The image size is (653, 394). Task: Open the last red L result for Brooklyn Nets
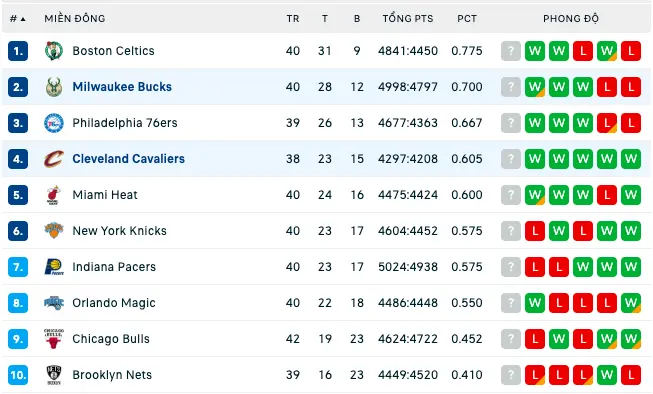tap(631, 375)
